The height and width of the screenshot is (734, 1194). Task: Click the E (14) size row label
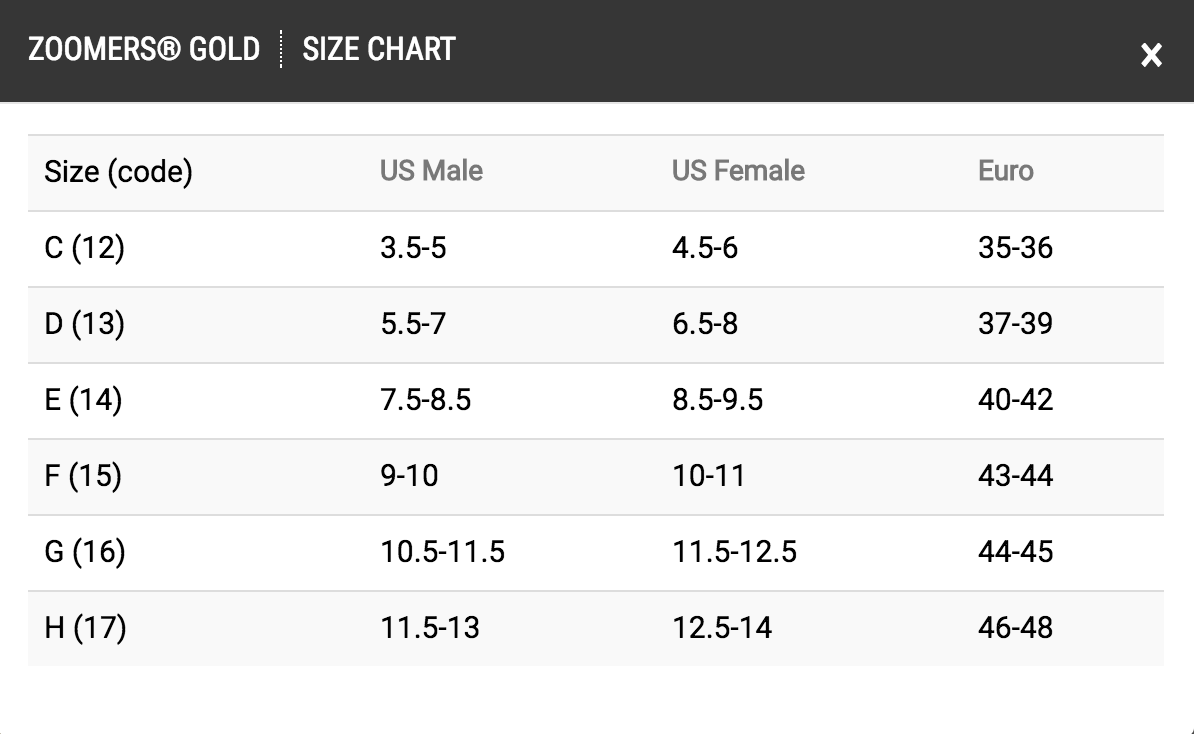pos(83,400)
